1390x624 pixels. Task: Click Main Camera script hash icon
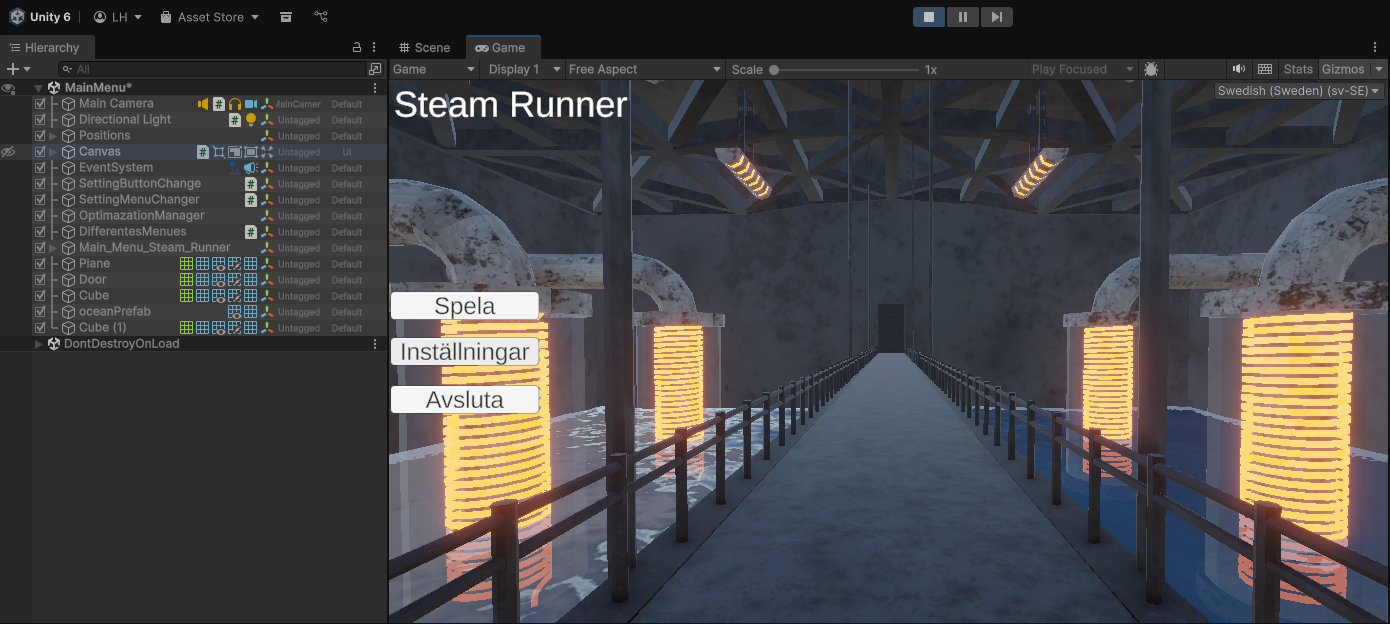click(219, 104)
